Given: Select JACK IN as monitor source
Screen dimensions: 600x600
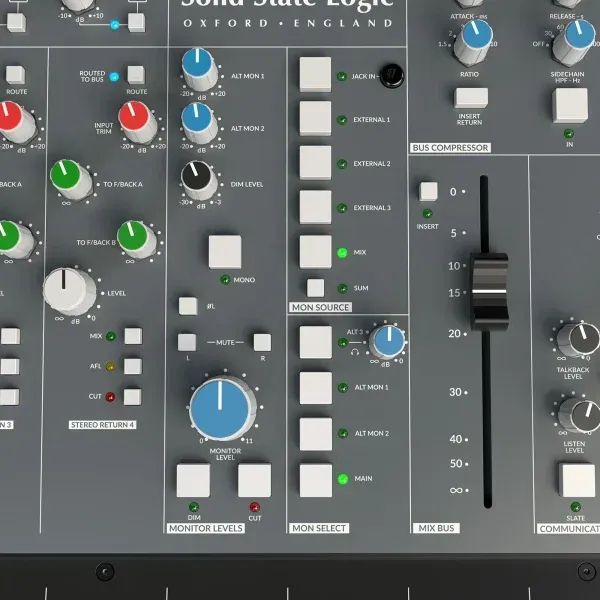Looking at the screenshot, I should (x=315, y=74).
